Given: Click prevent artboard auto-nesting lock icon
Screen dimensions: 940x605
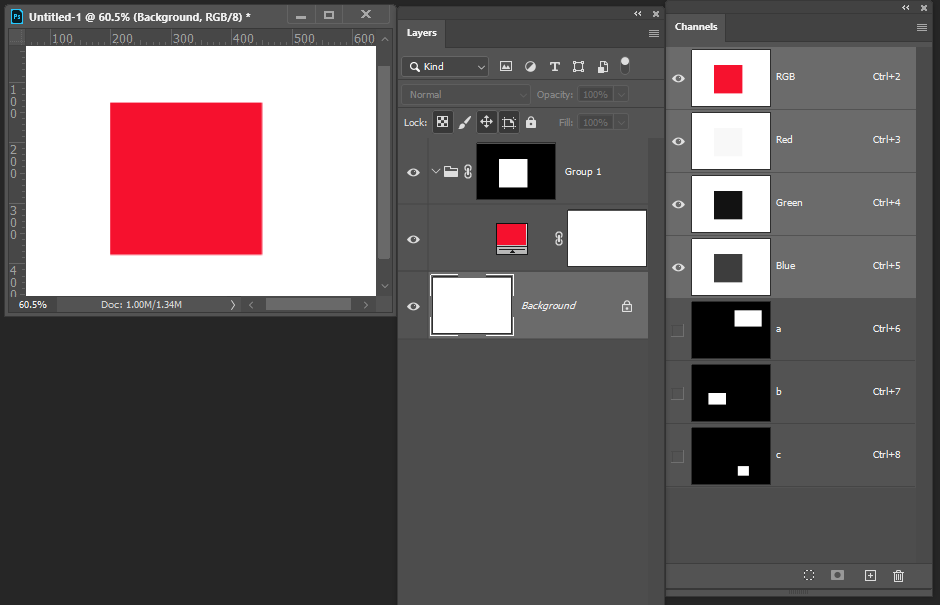Looking at the screenshot, I should (x=508, y=122).
